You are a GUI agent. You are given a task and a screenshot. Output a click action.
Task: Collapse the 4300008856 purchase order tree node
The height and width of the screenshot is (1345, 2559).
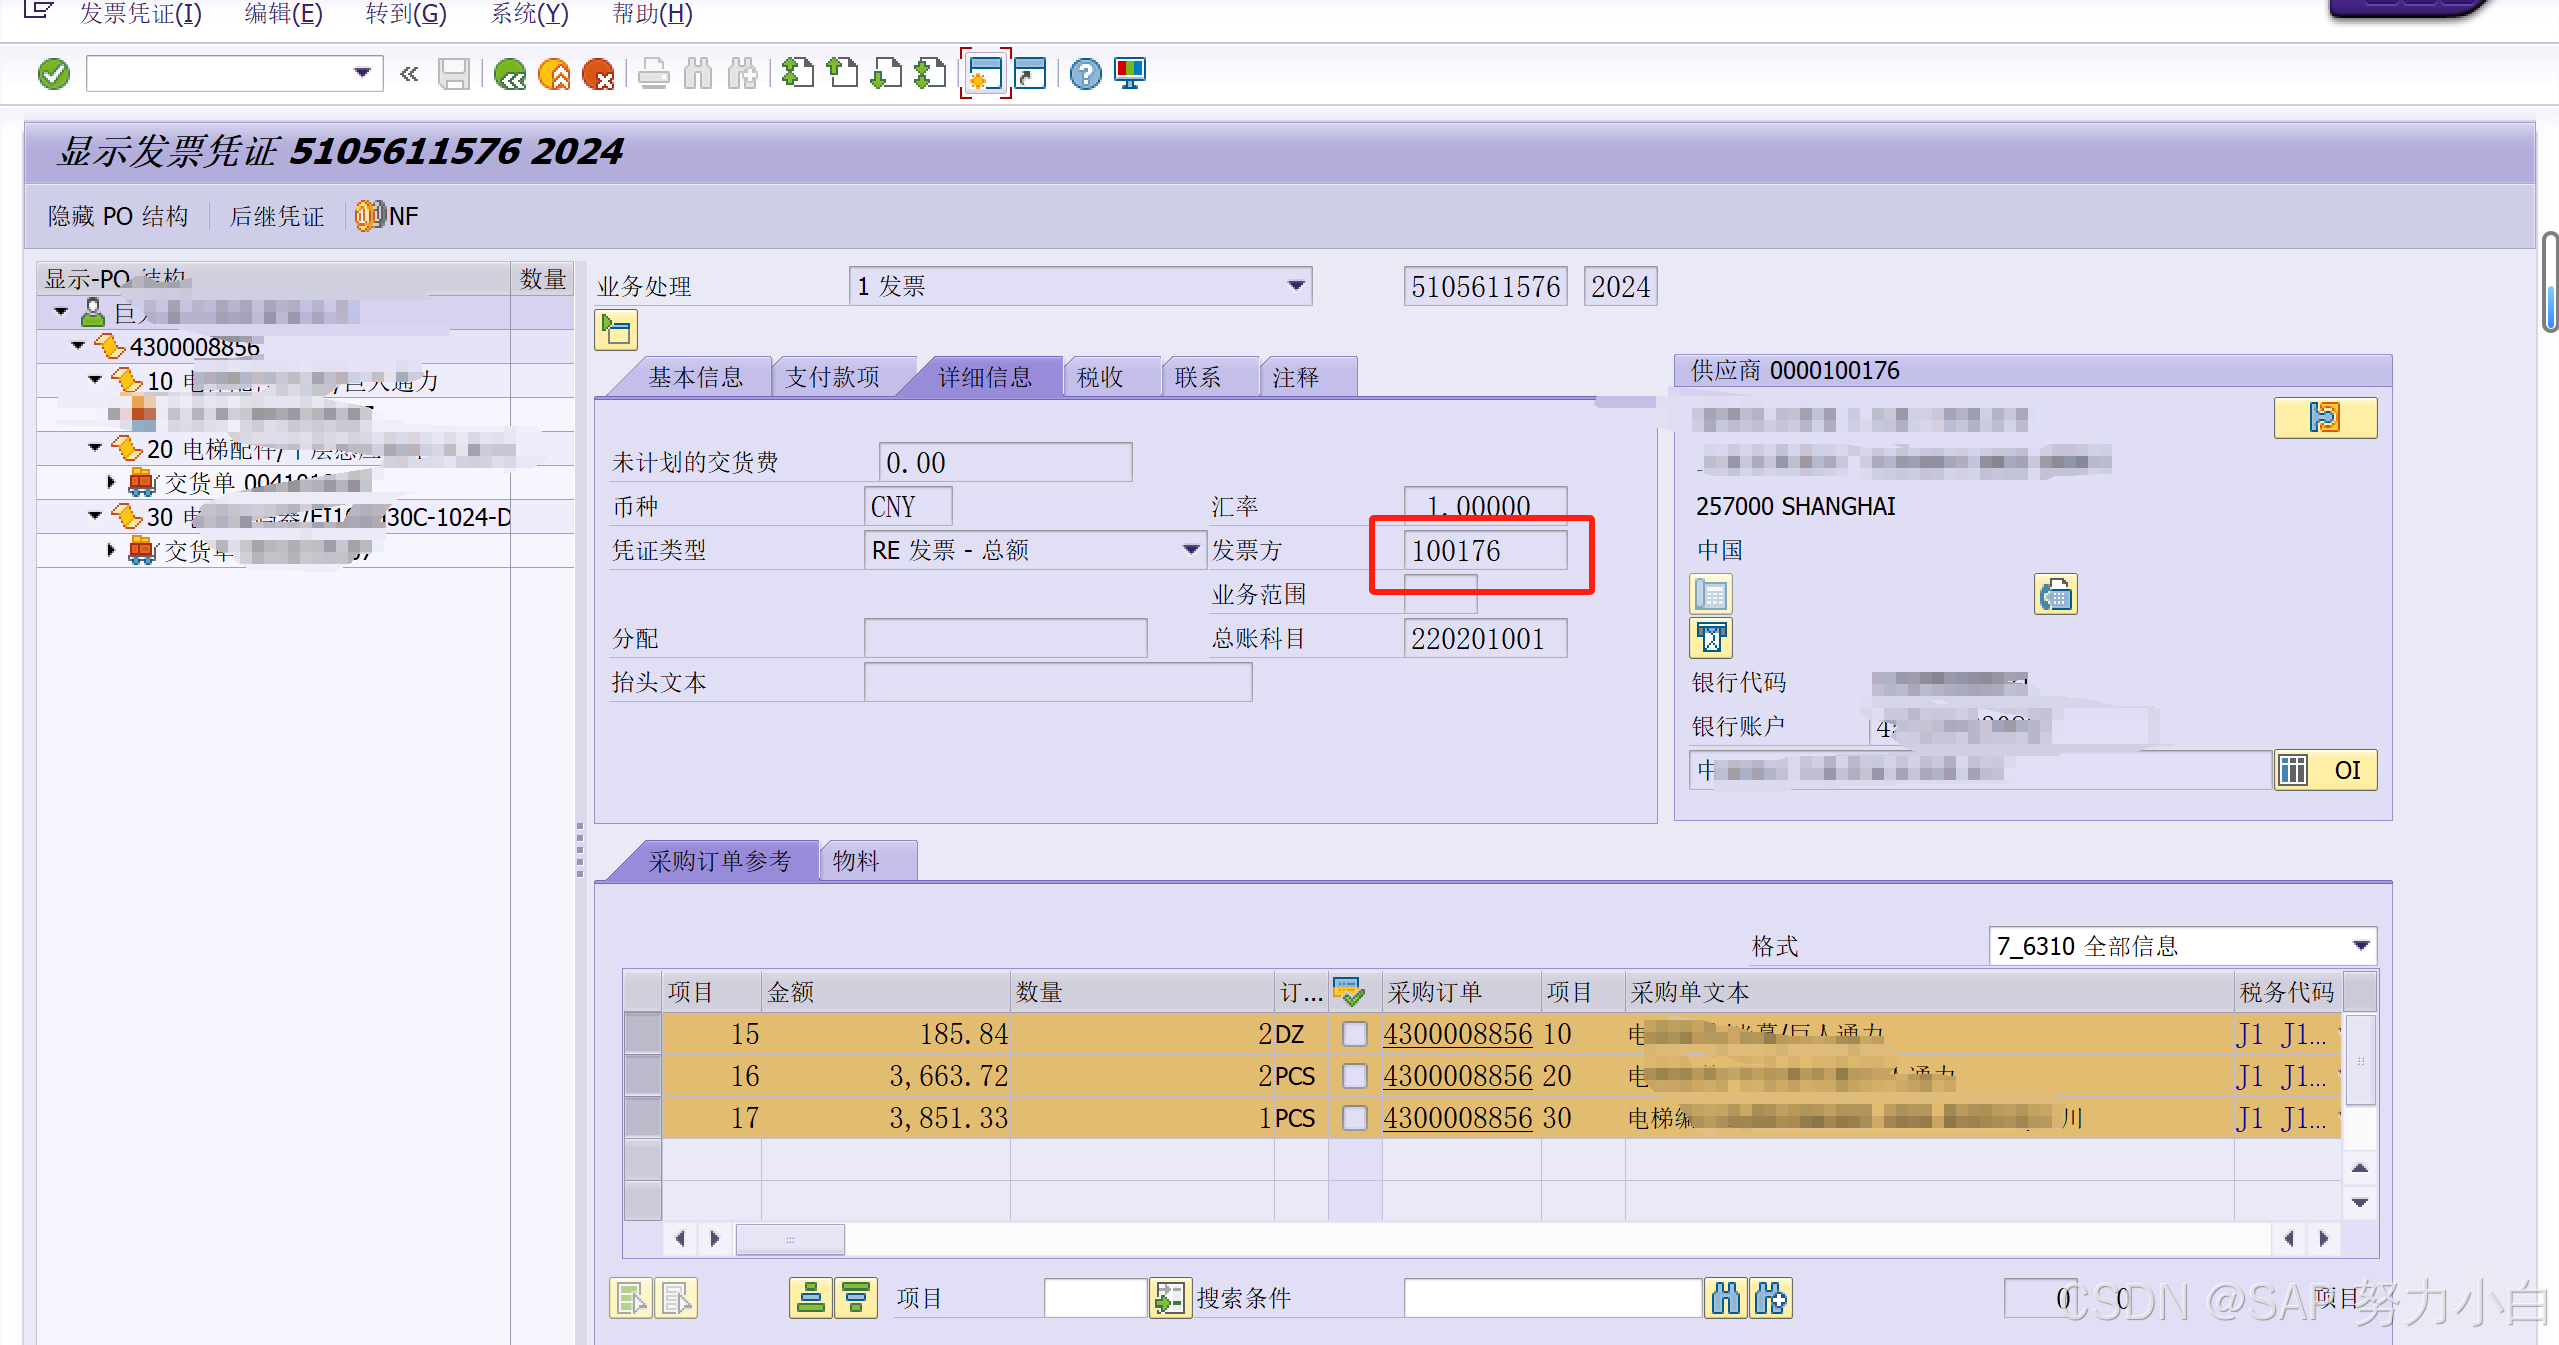78,346
